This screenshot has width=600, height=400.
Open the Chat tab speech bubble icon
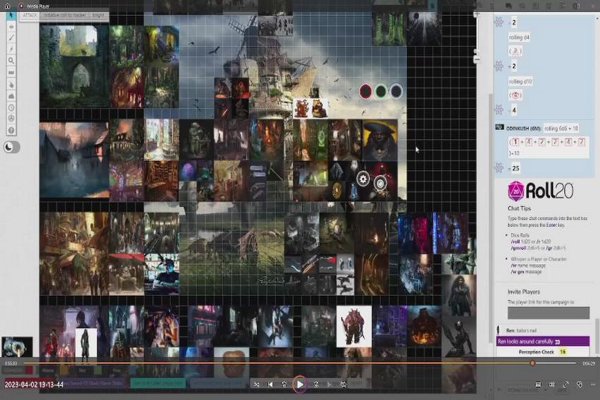coord(509,6)
